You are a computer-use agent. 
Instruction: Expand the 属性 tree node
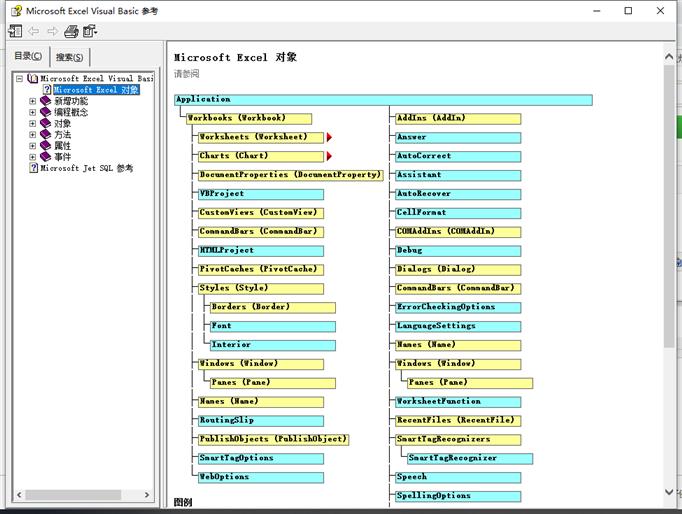[x=33, y=146]
